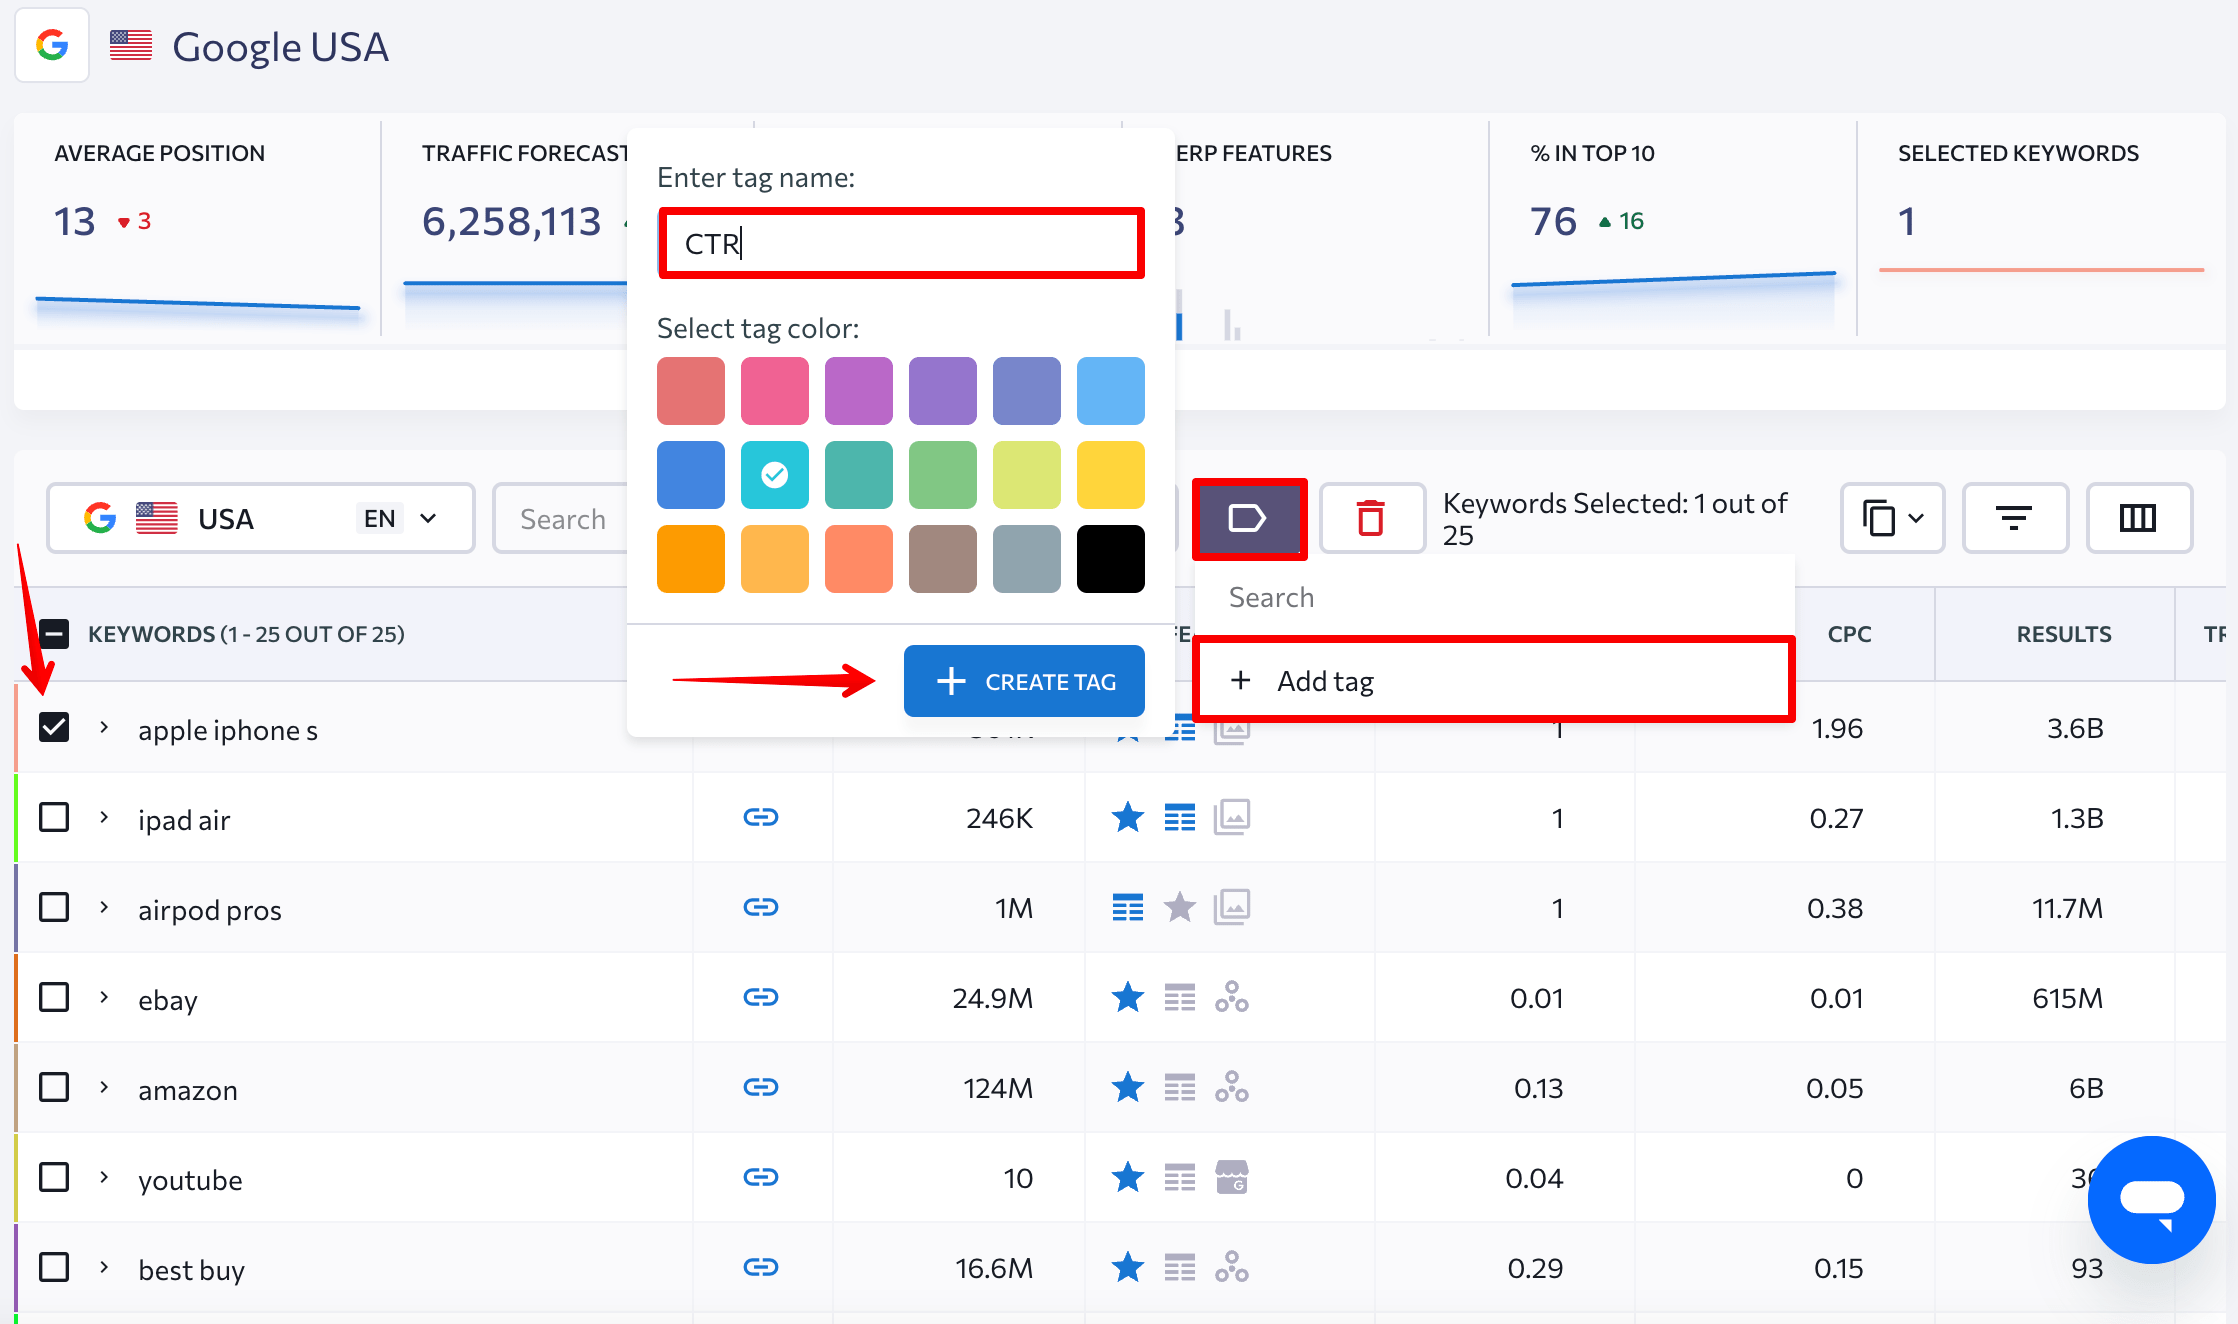Select the Add tag menu entry
The height and width of the screenshot is (1324, 2238).
(1494, 680)
